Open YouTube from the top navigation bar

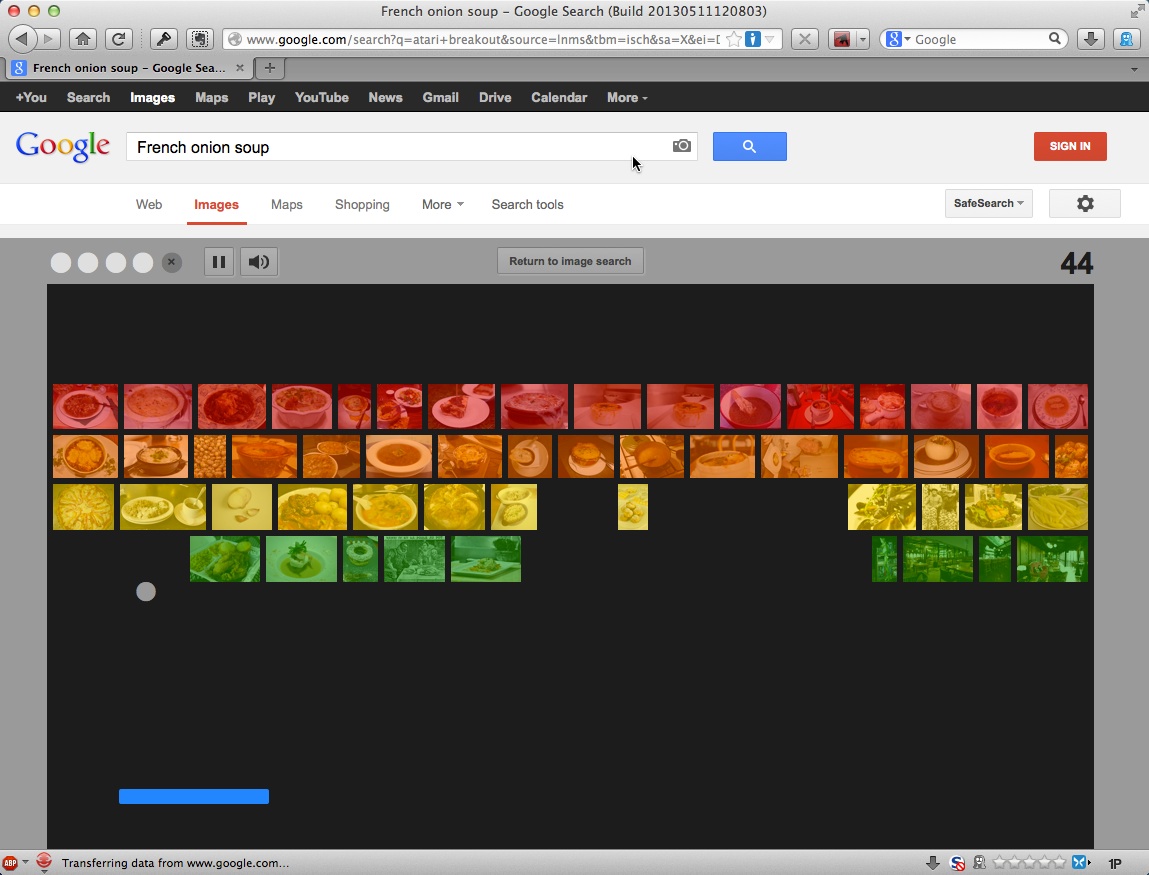321,98
